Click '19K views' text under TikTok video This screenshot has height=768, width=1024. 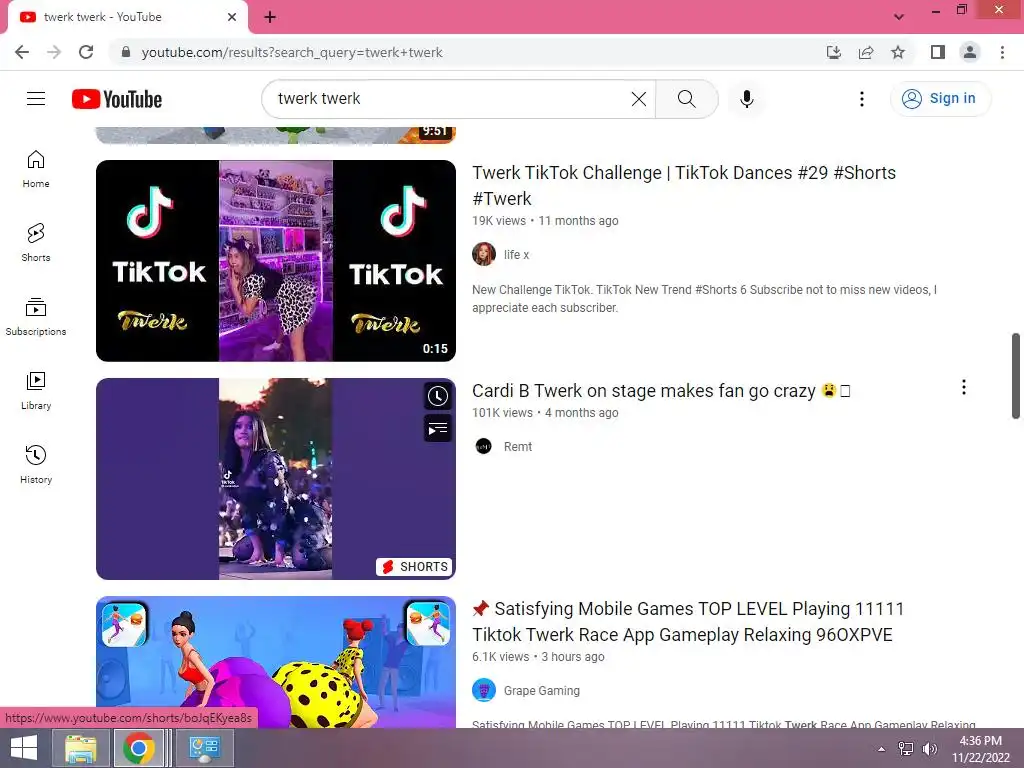click(x=499, y=221)
